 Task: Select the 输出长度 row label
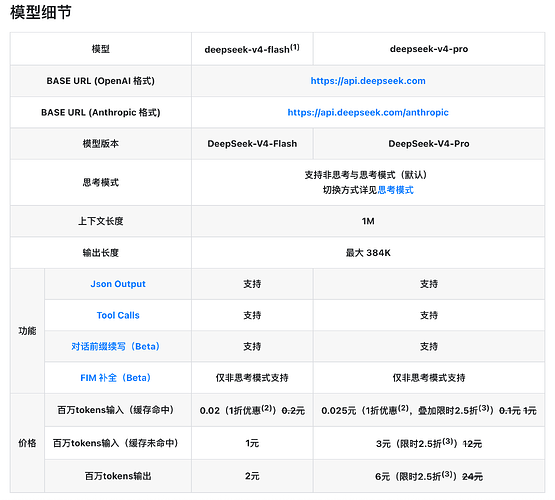pyautogui.click(x=101, y=253)
